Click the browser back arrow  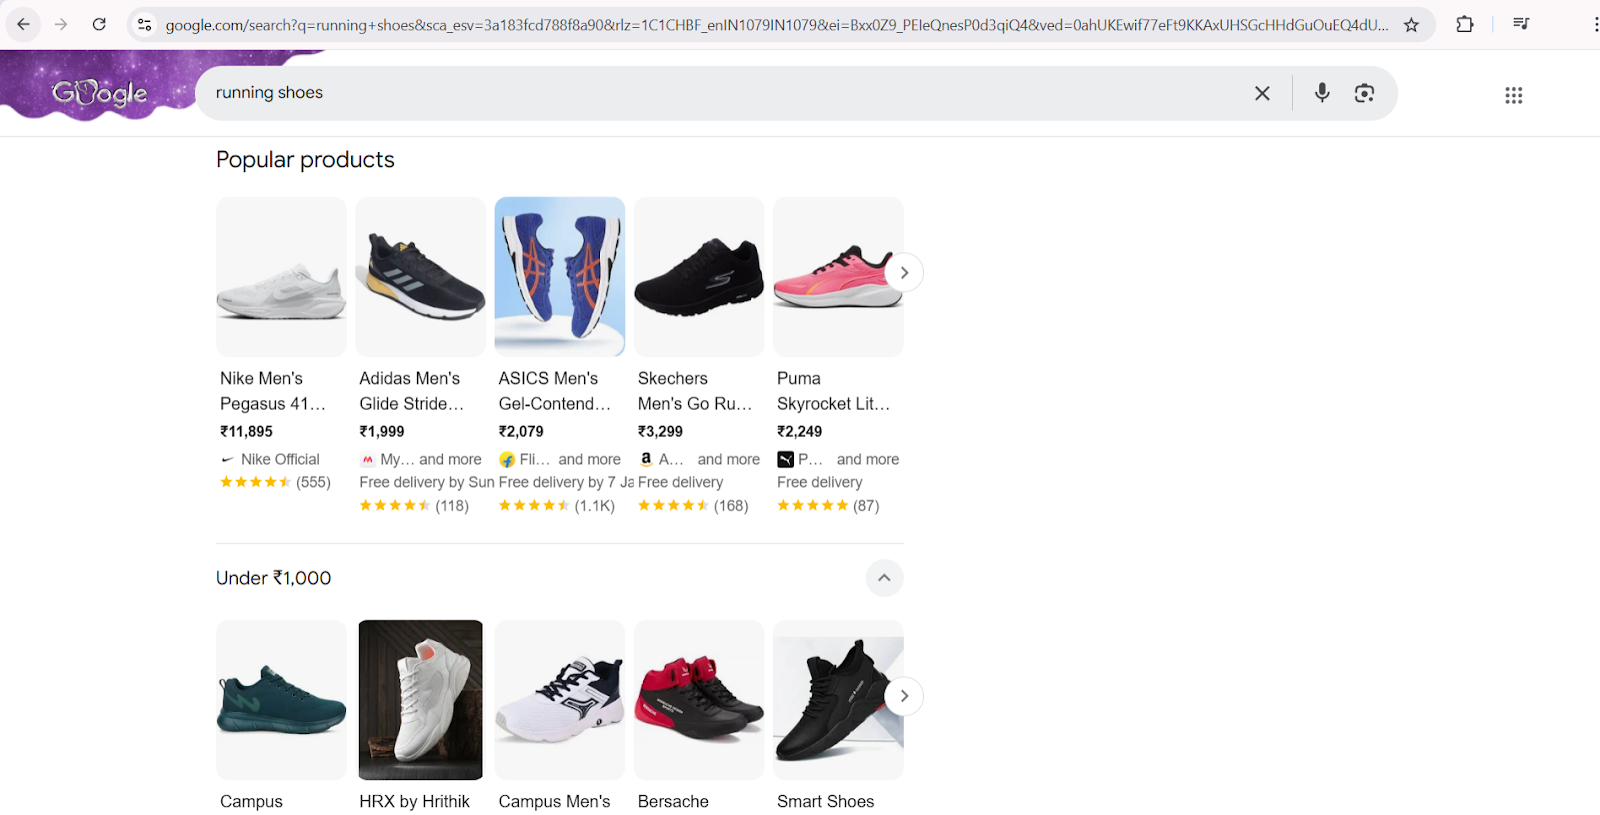click(x=23, y=25)
